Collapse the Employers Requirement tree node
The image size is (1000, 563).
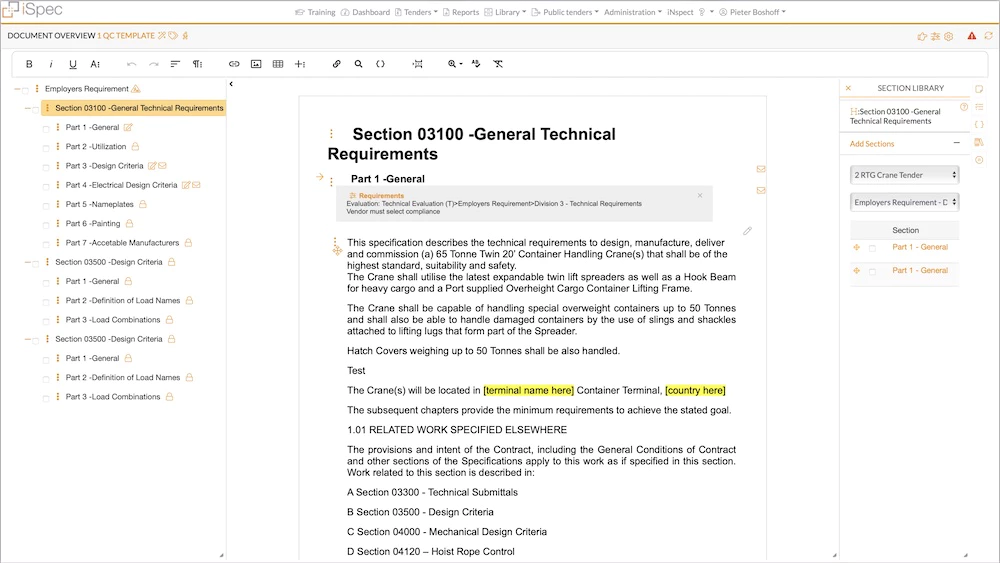[17, 89]
